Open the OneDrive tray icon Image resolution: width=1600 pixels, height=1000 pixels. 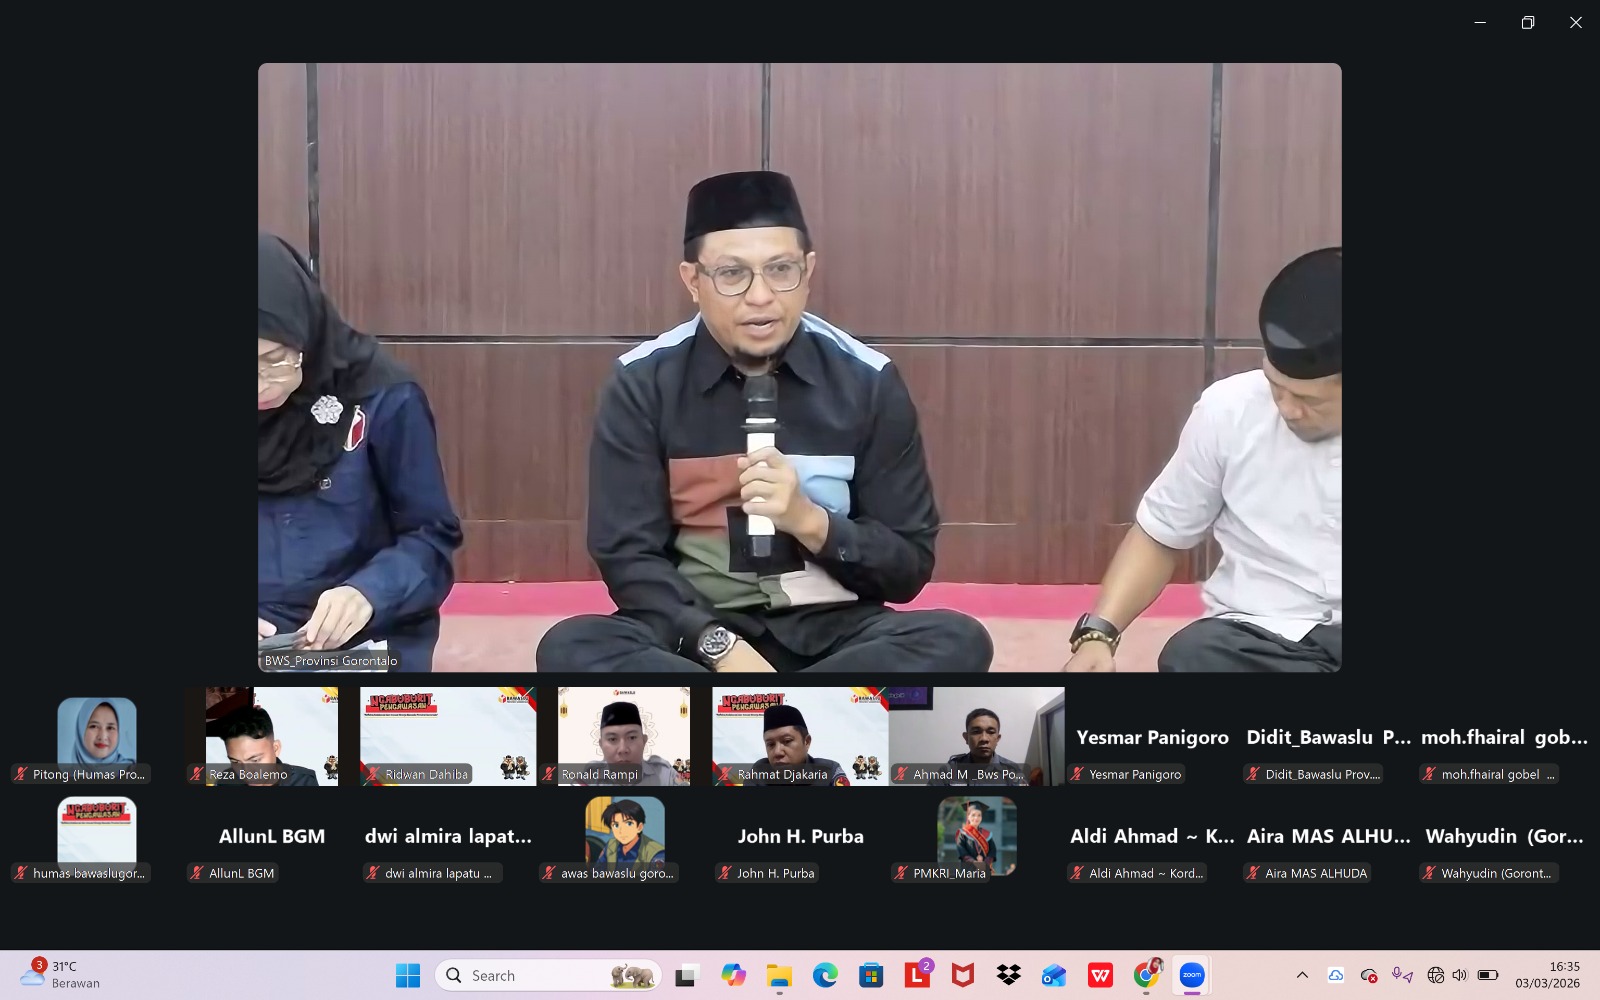coord(1336,975)
